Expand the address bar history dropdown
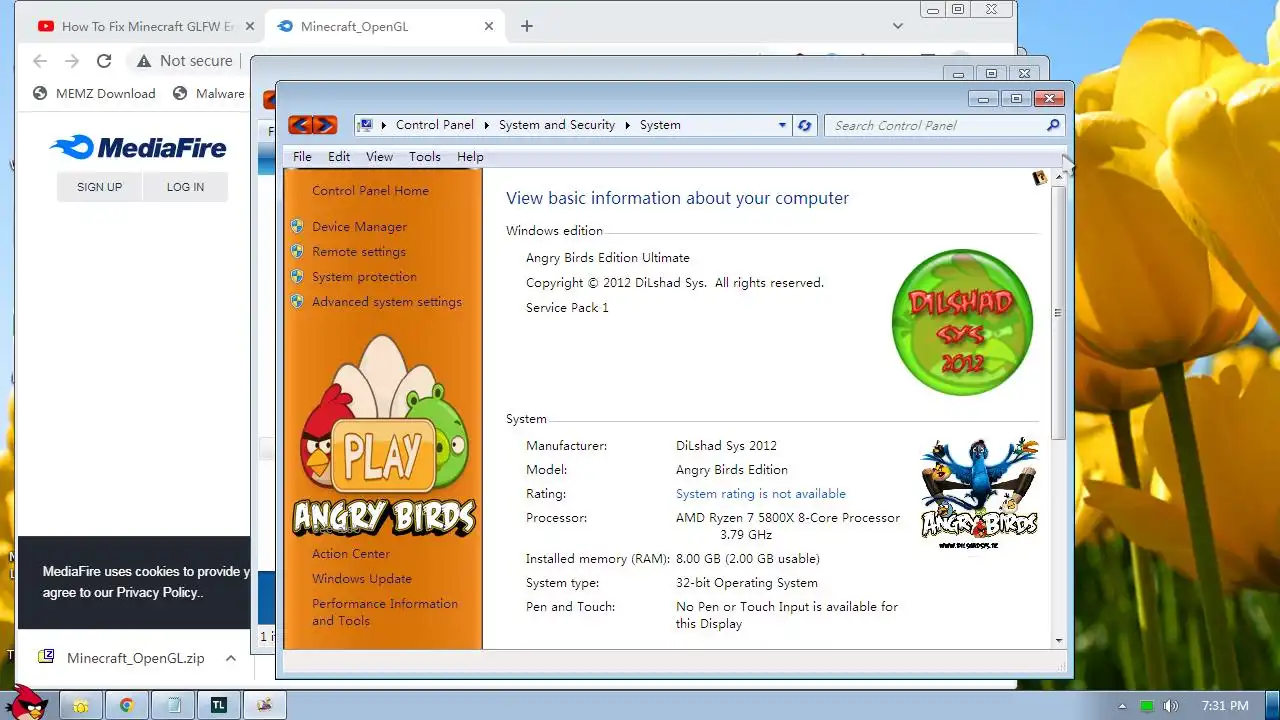The image size is (1280, 720). click(782, 125)
